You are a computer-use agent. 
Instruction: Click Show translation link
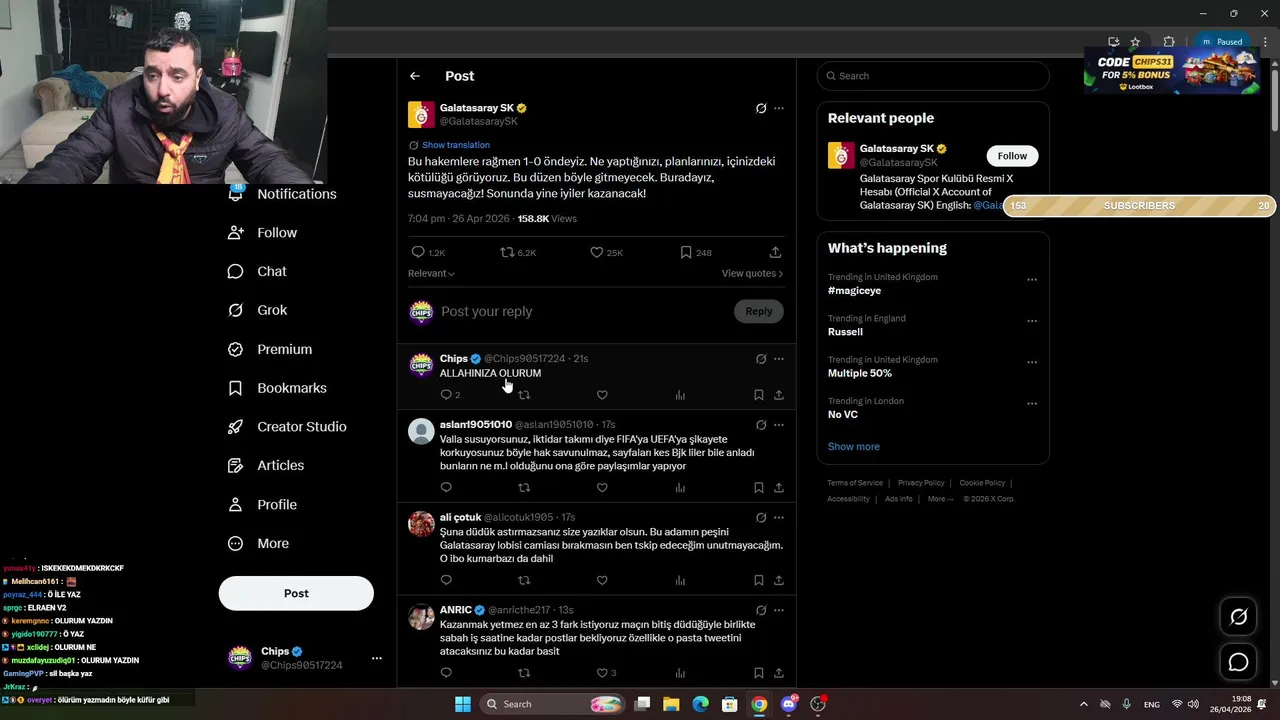click(x=456, y=145)
